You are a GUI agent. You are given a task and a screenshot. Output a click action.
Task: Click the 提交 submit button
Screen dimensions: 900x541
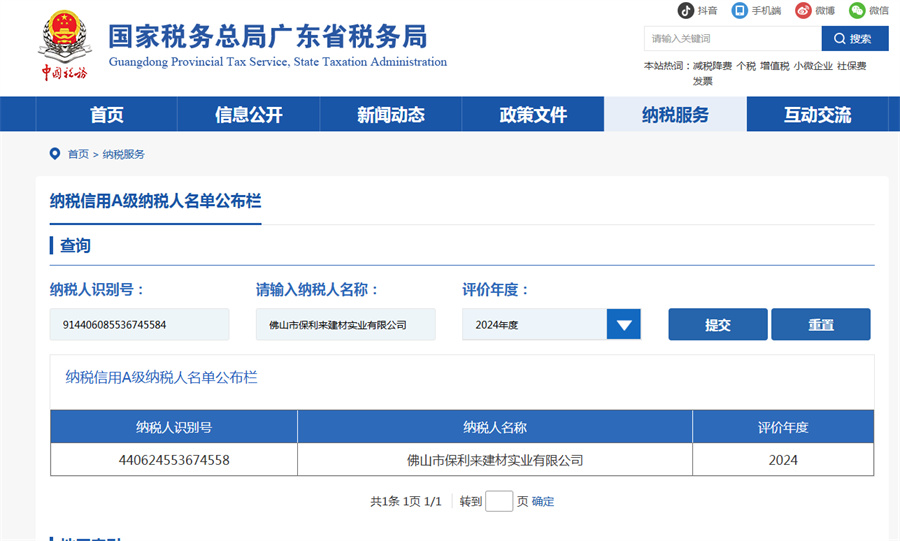point(718,325)
